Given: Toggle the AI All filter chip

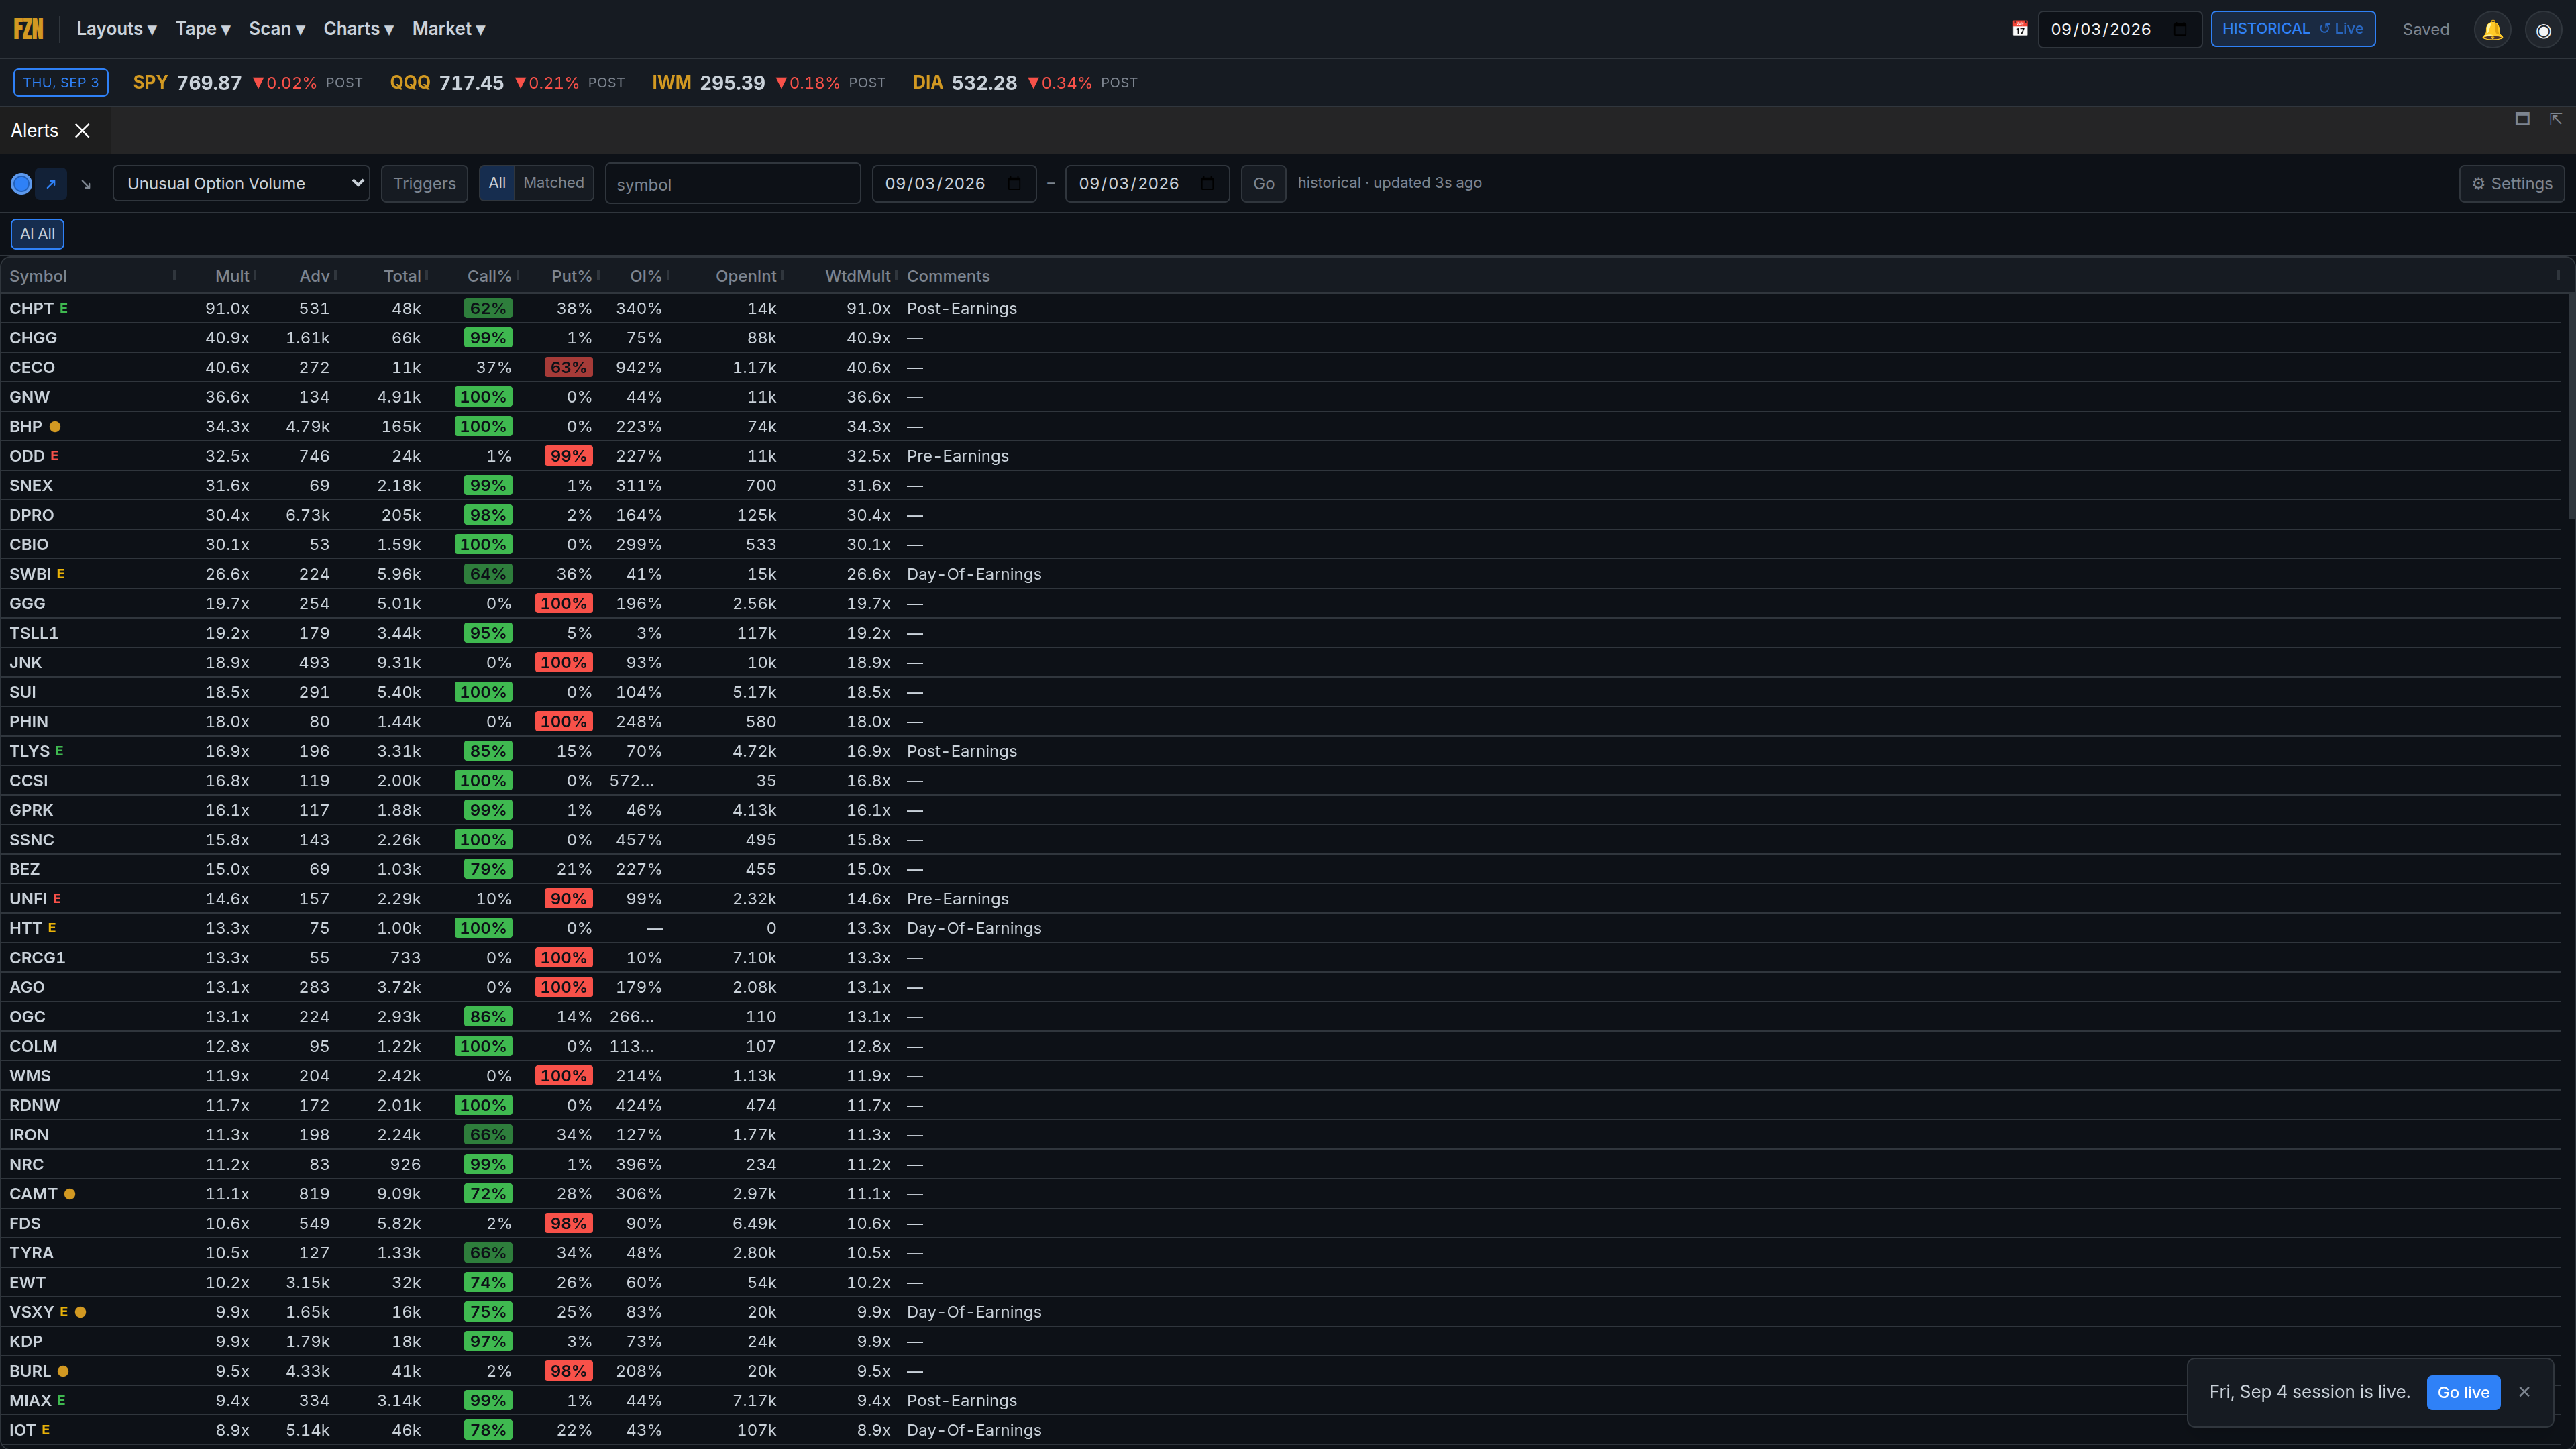Looking at the screenshot, I should pos(37,234).
